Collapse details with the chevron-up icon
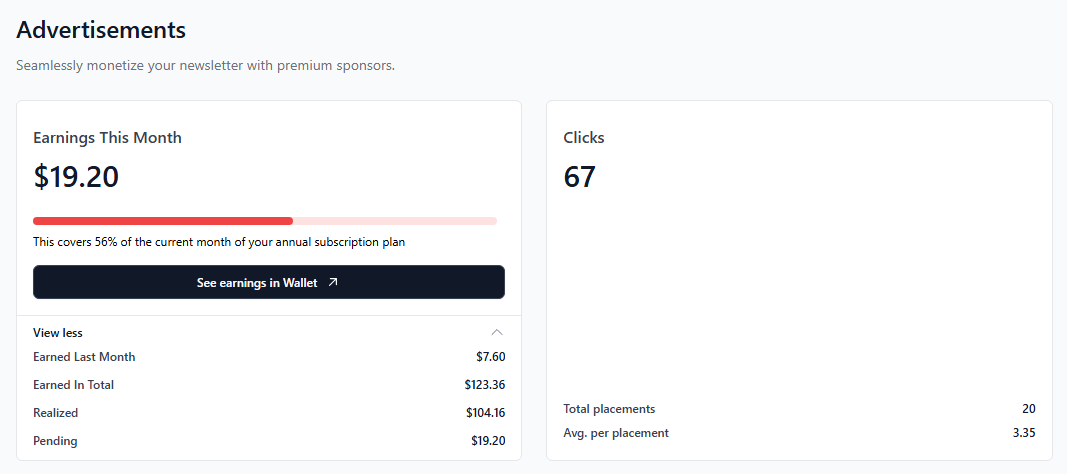The width and height of the screenshot is (1067, 474). point(497,333)
